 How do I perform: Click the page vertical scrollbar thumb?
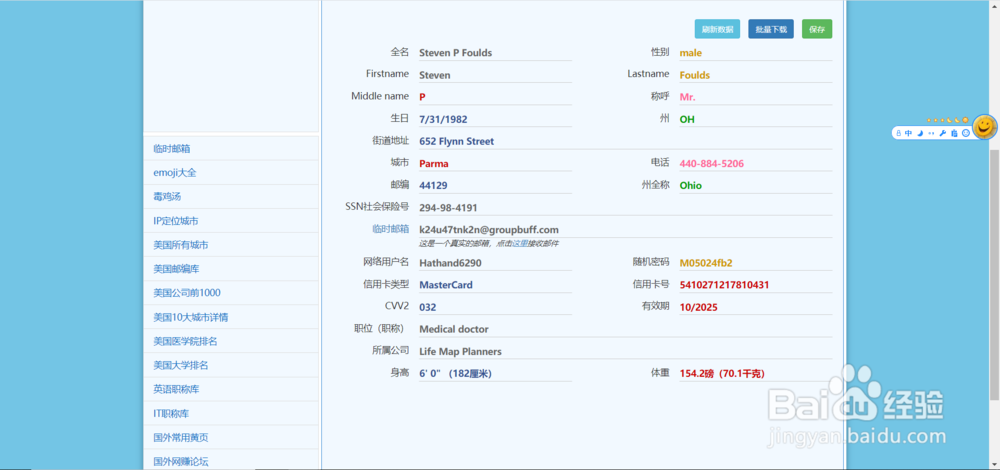[x=994, y=275]
